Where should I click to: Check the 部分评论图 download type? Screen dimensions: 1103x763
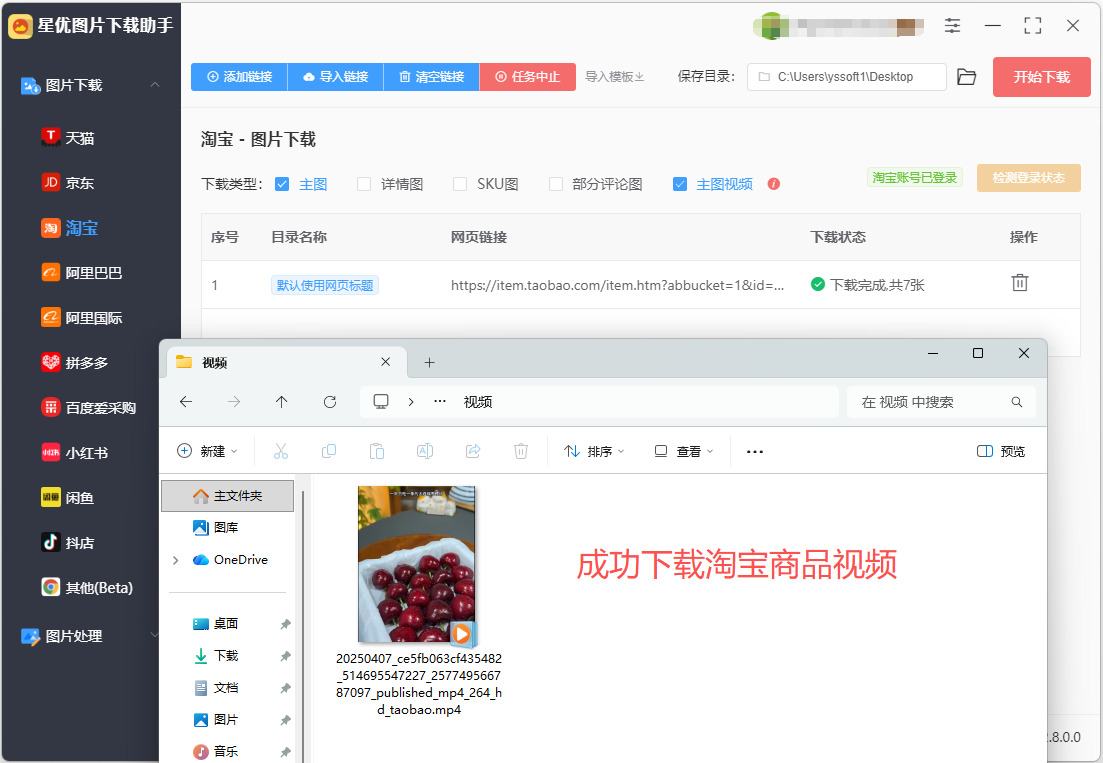click(556, 184)
